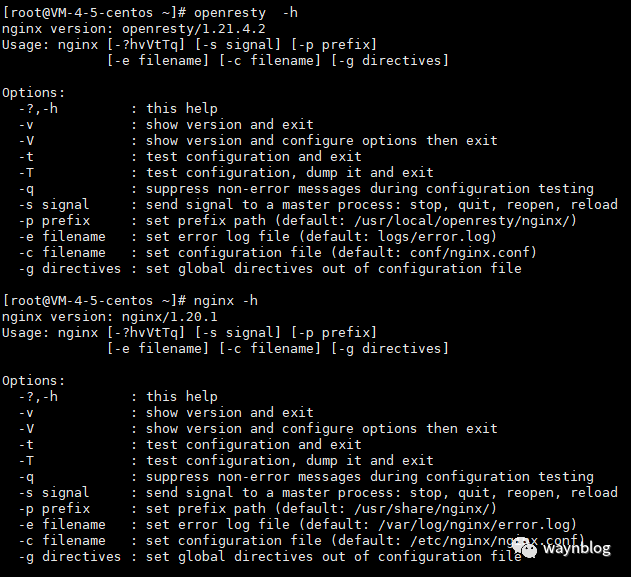Click the 'openresty -h' command text
This screenshot has width=631, height=577.
(x=245, y=13)
